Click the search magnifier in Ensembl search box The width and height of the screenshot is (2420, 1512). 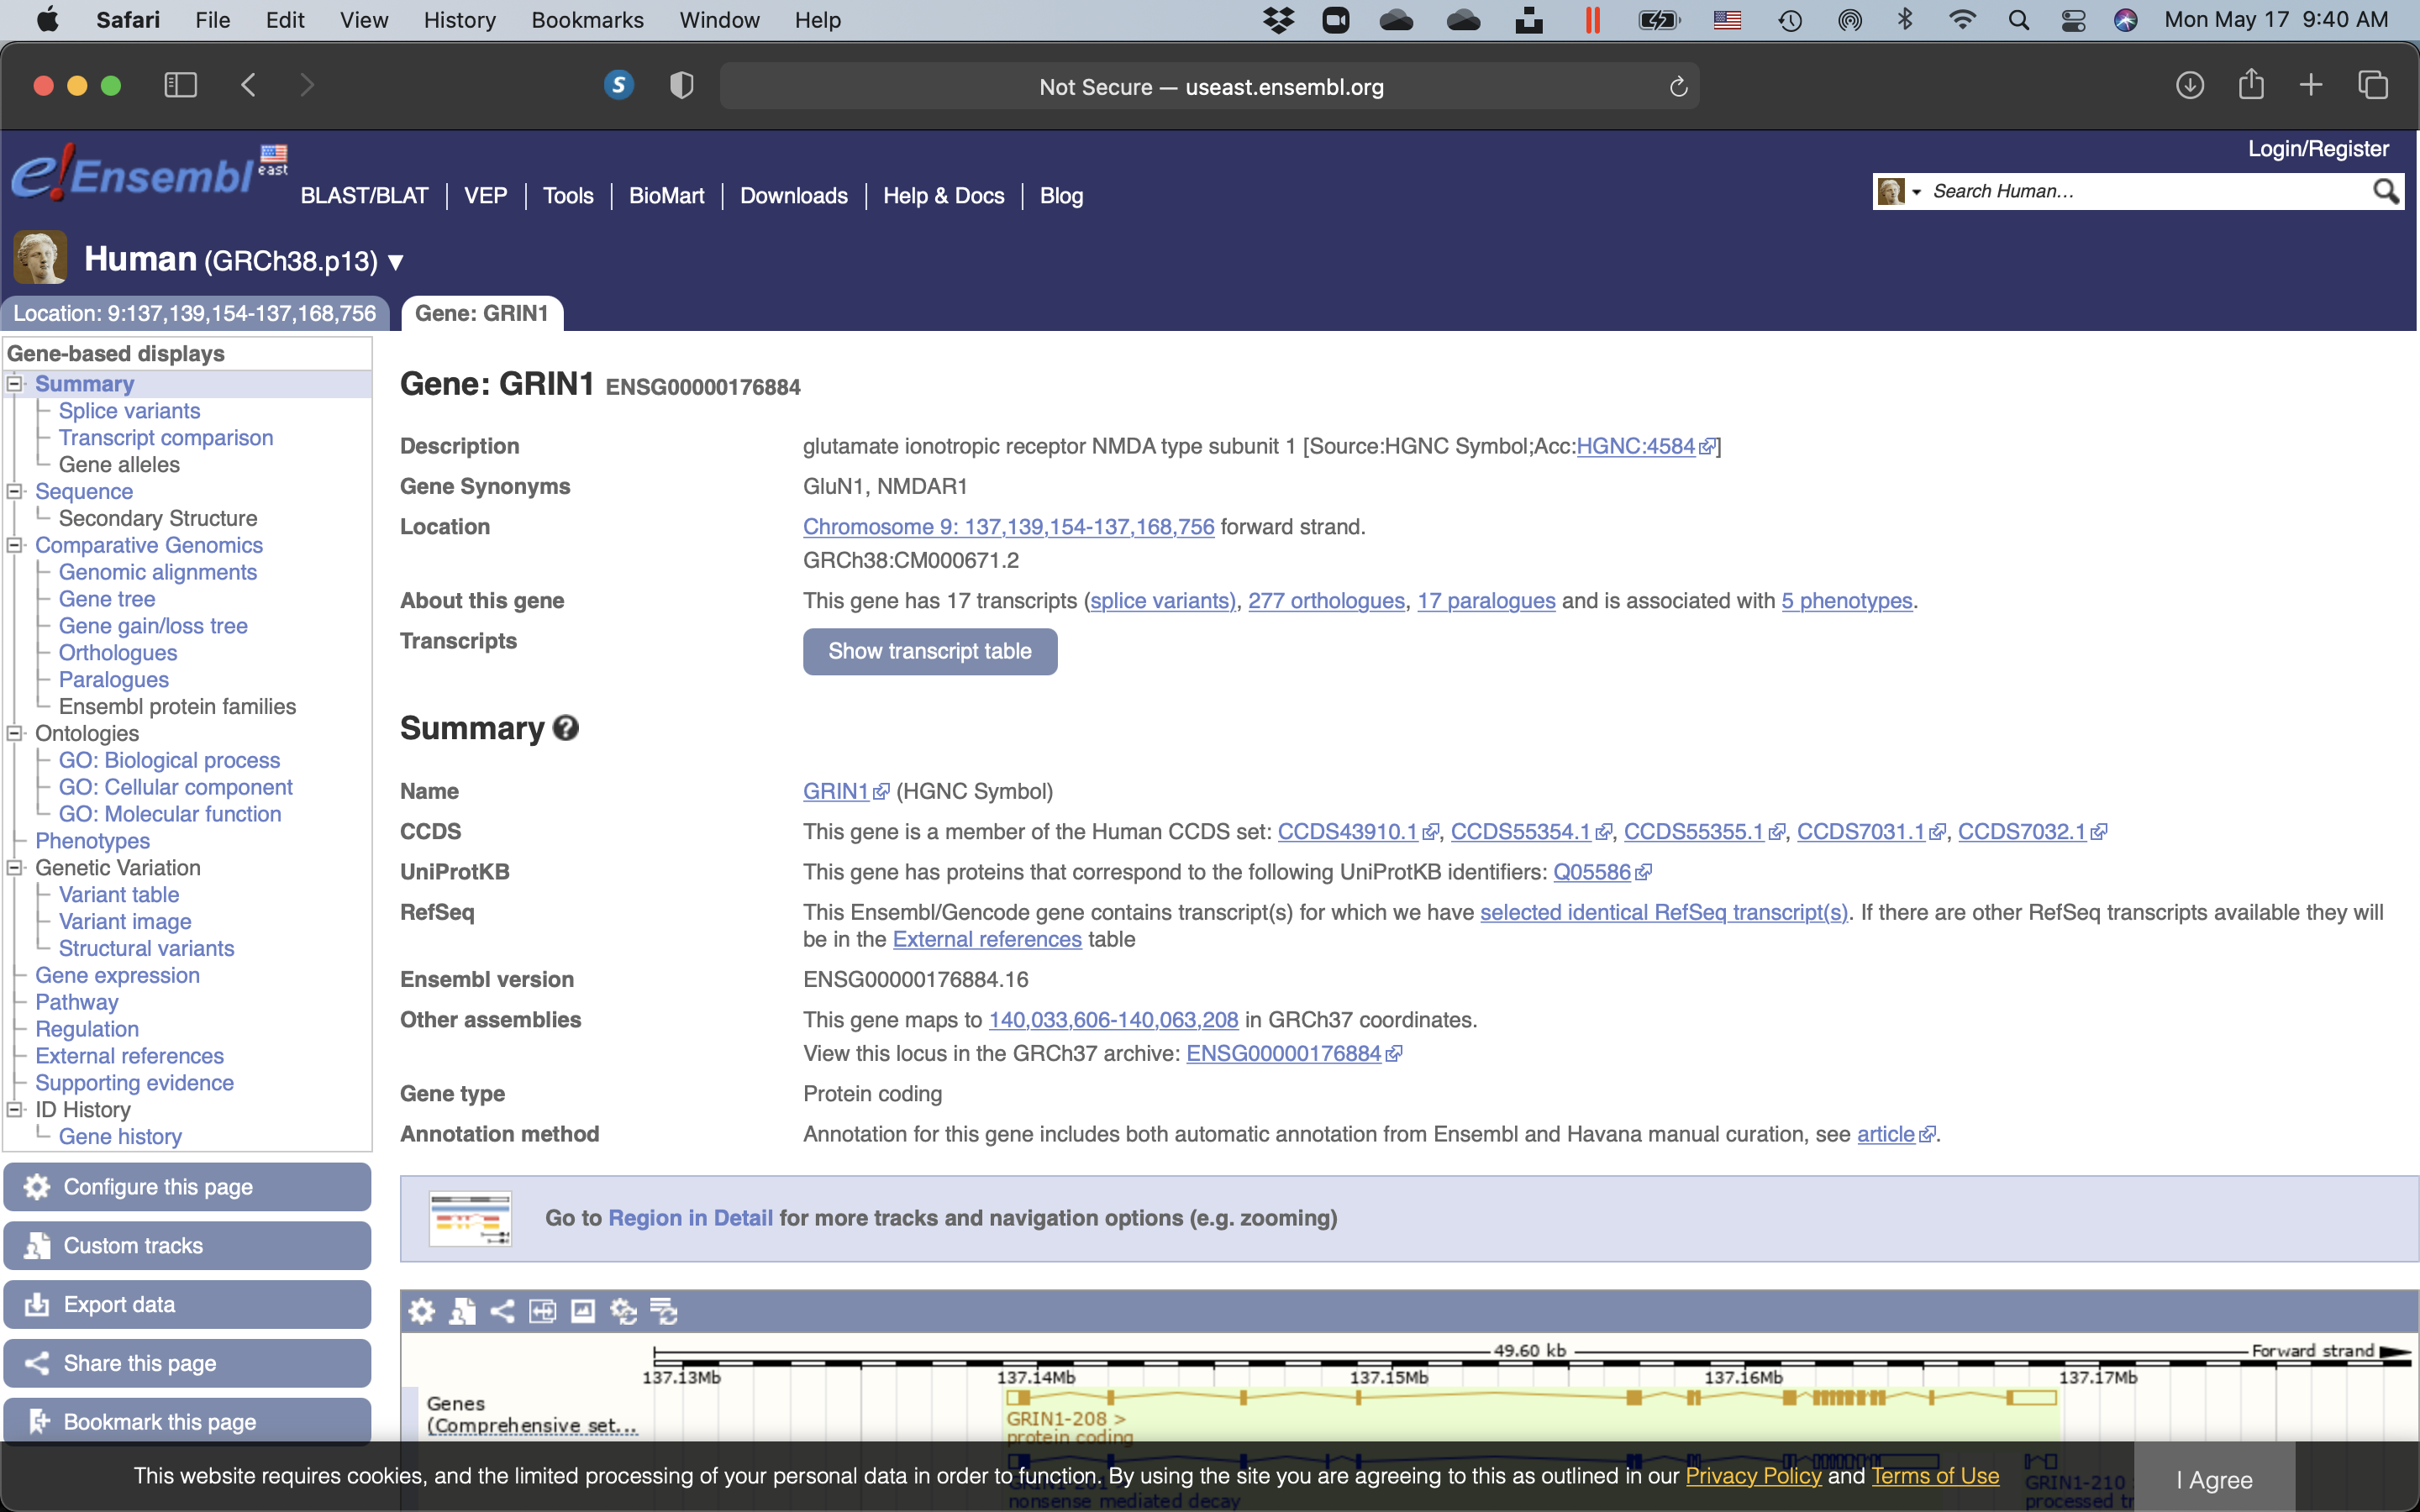coord(2385,191)
